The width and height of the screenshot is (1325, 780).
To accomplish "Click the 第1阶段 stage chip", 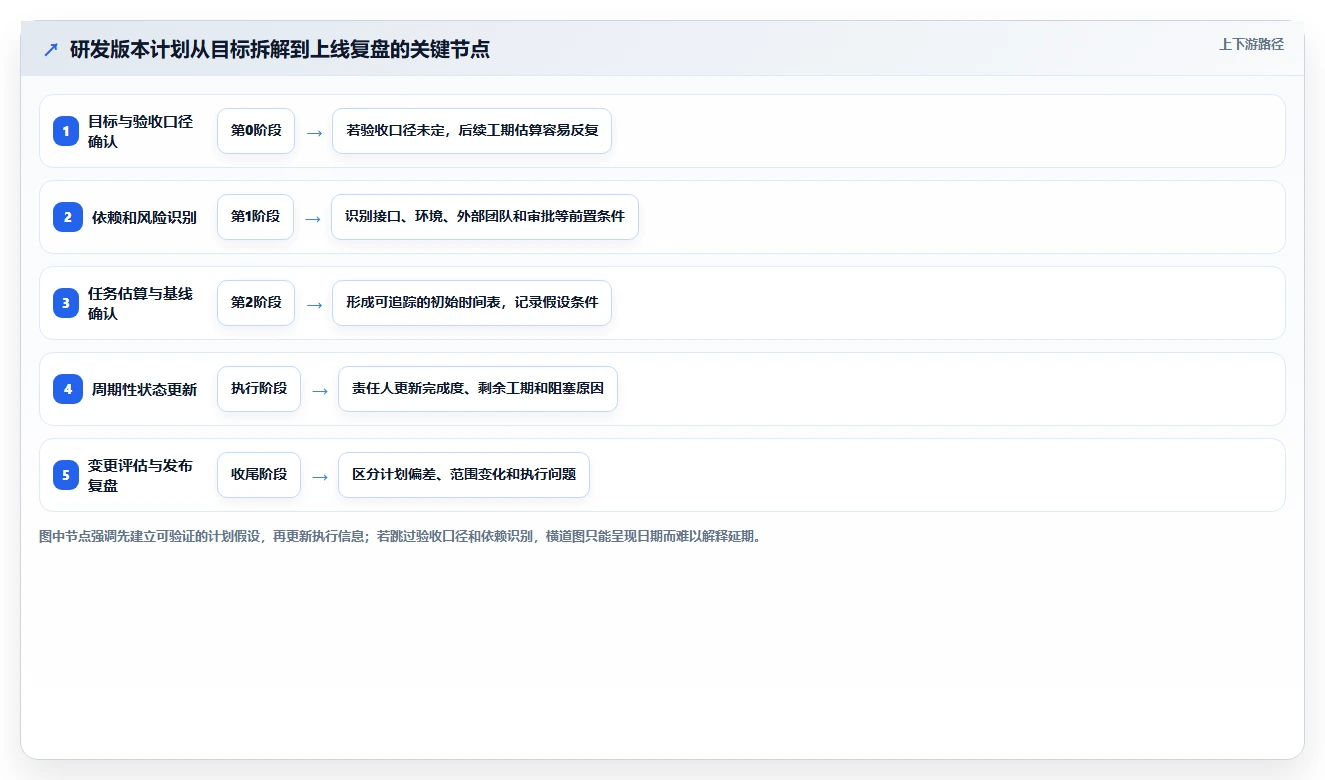I will coord(256,217).
